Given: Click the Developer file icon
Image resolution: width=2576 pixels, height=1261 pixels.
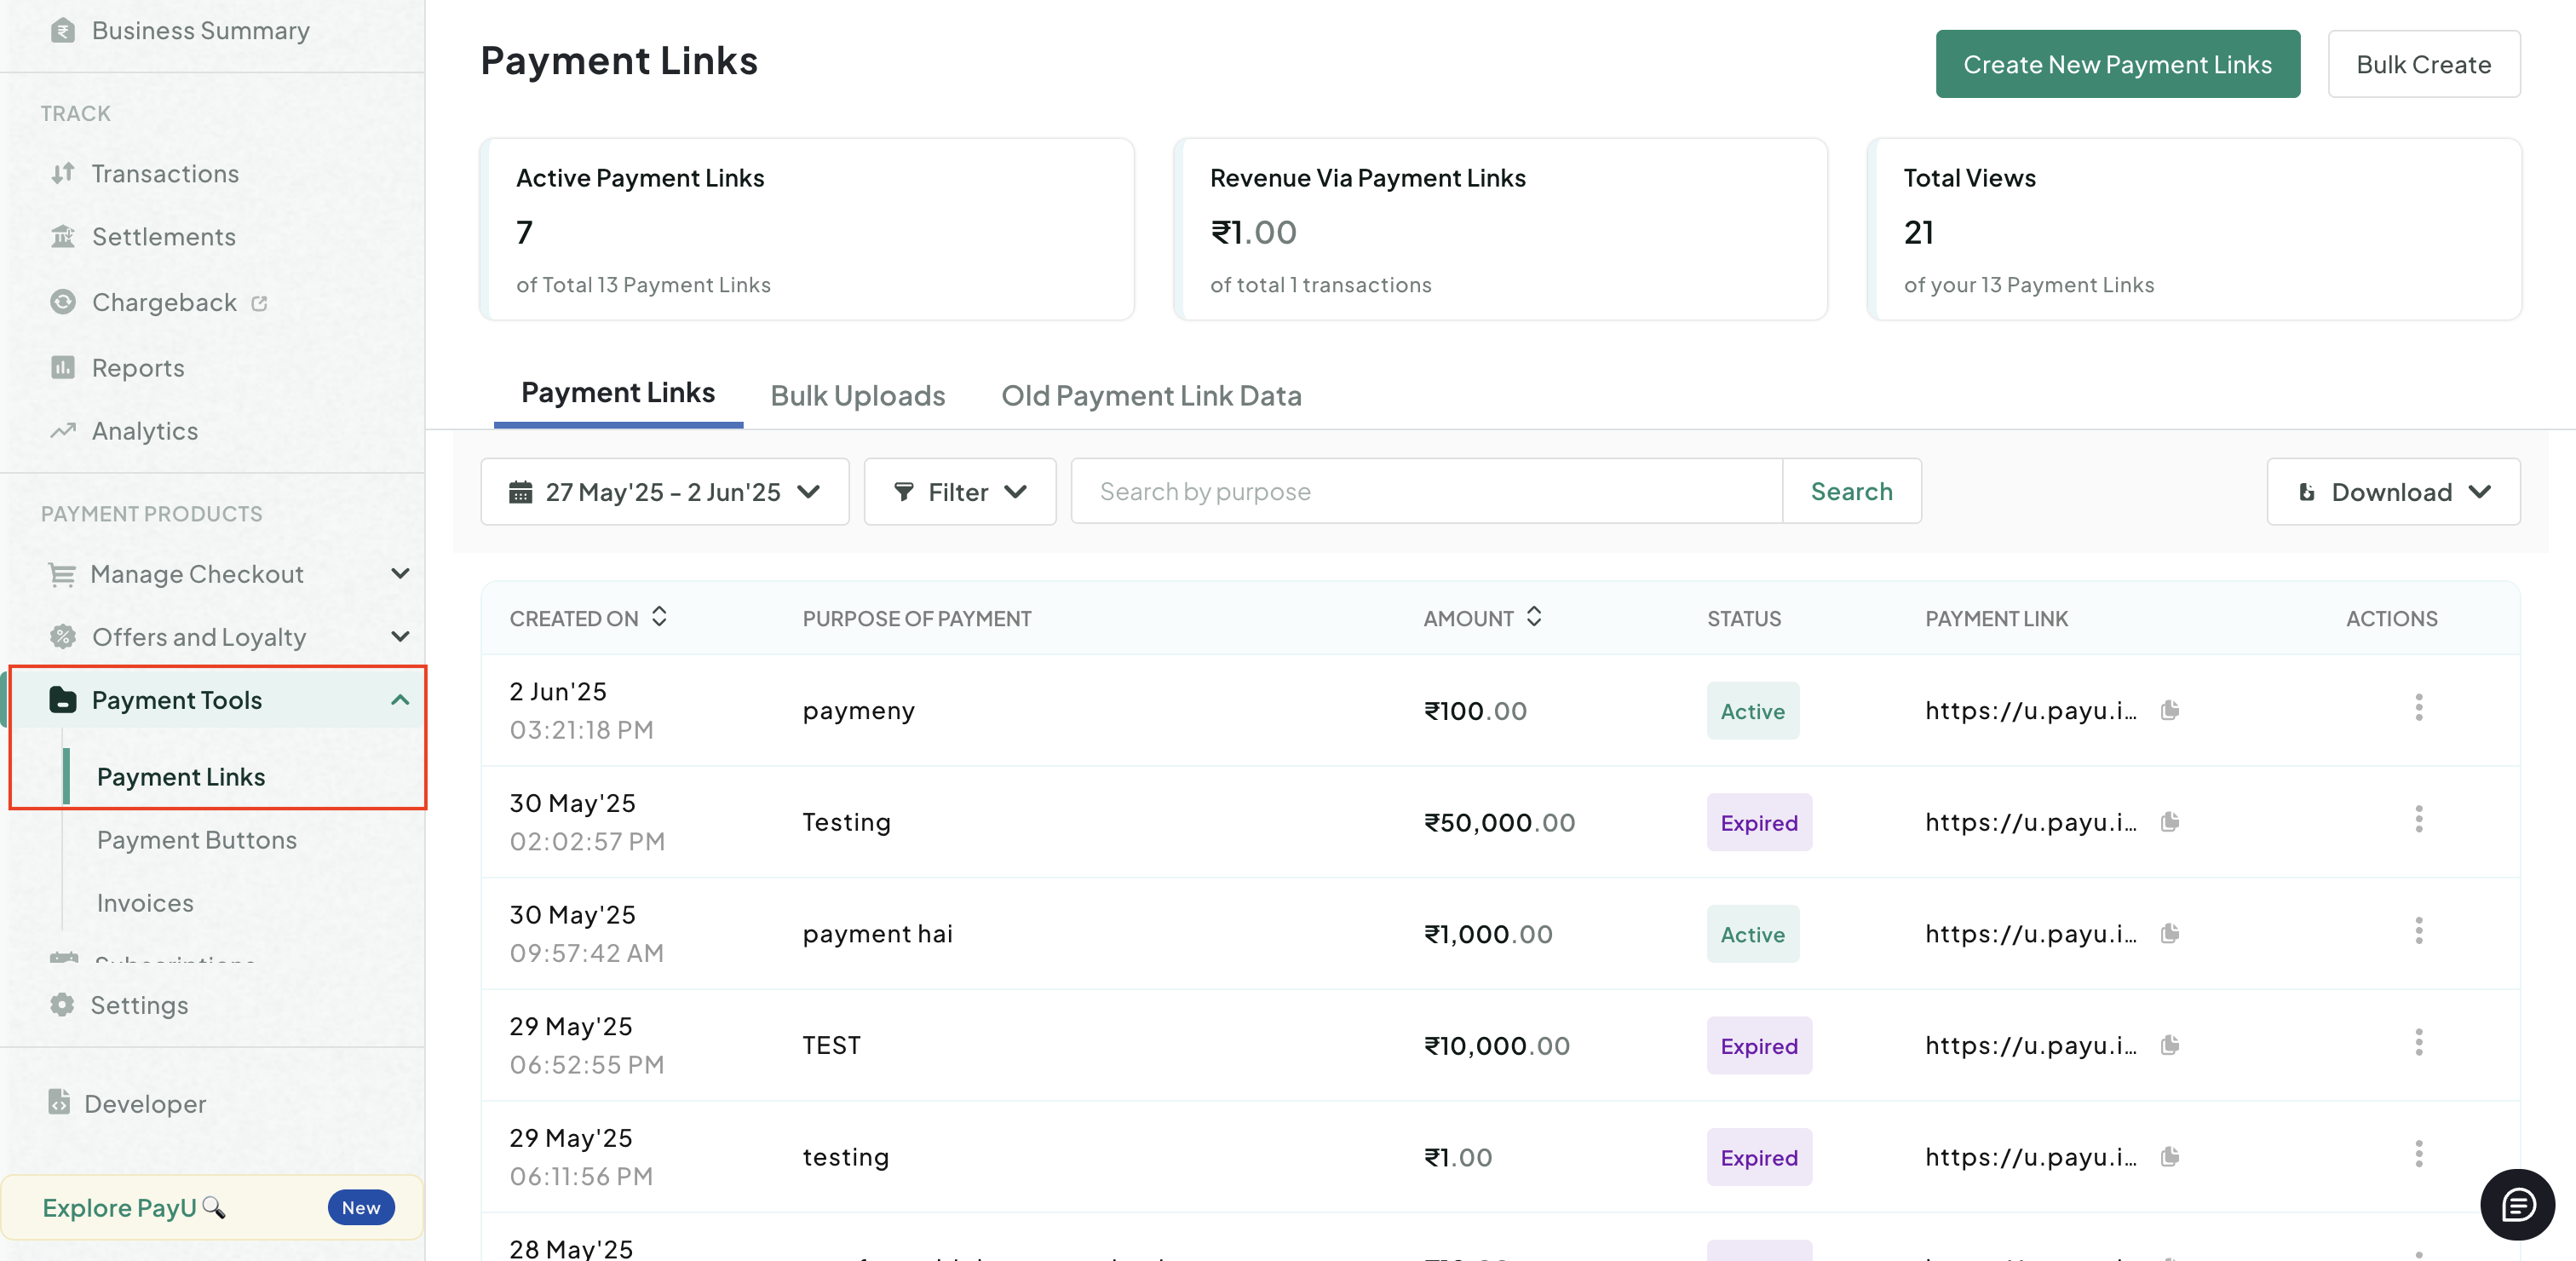Looking at the screenshot, I should 59,1102.
